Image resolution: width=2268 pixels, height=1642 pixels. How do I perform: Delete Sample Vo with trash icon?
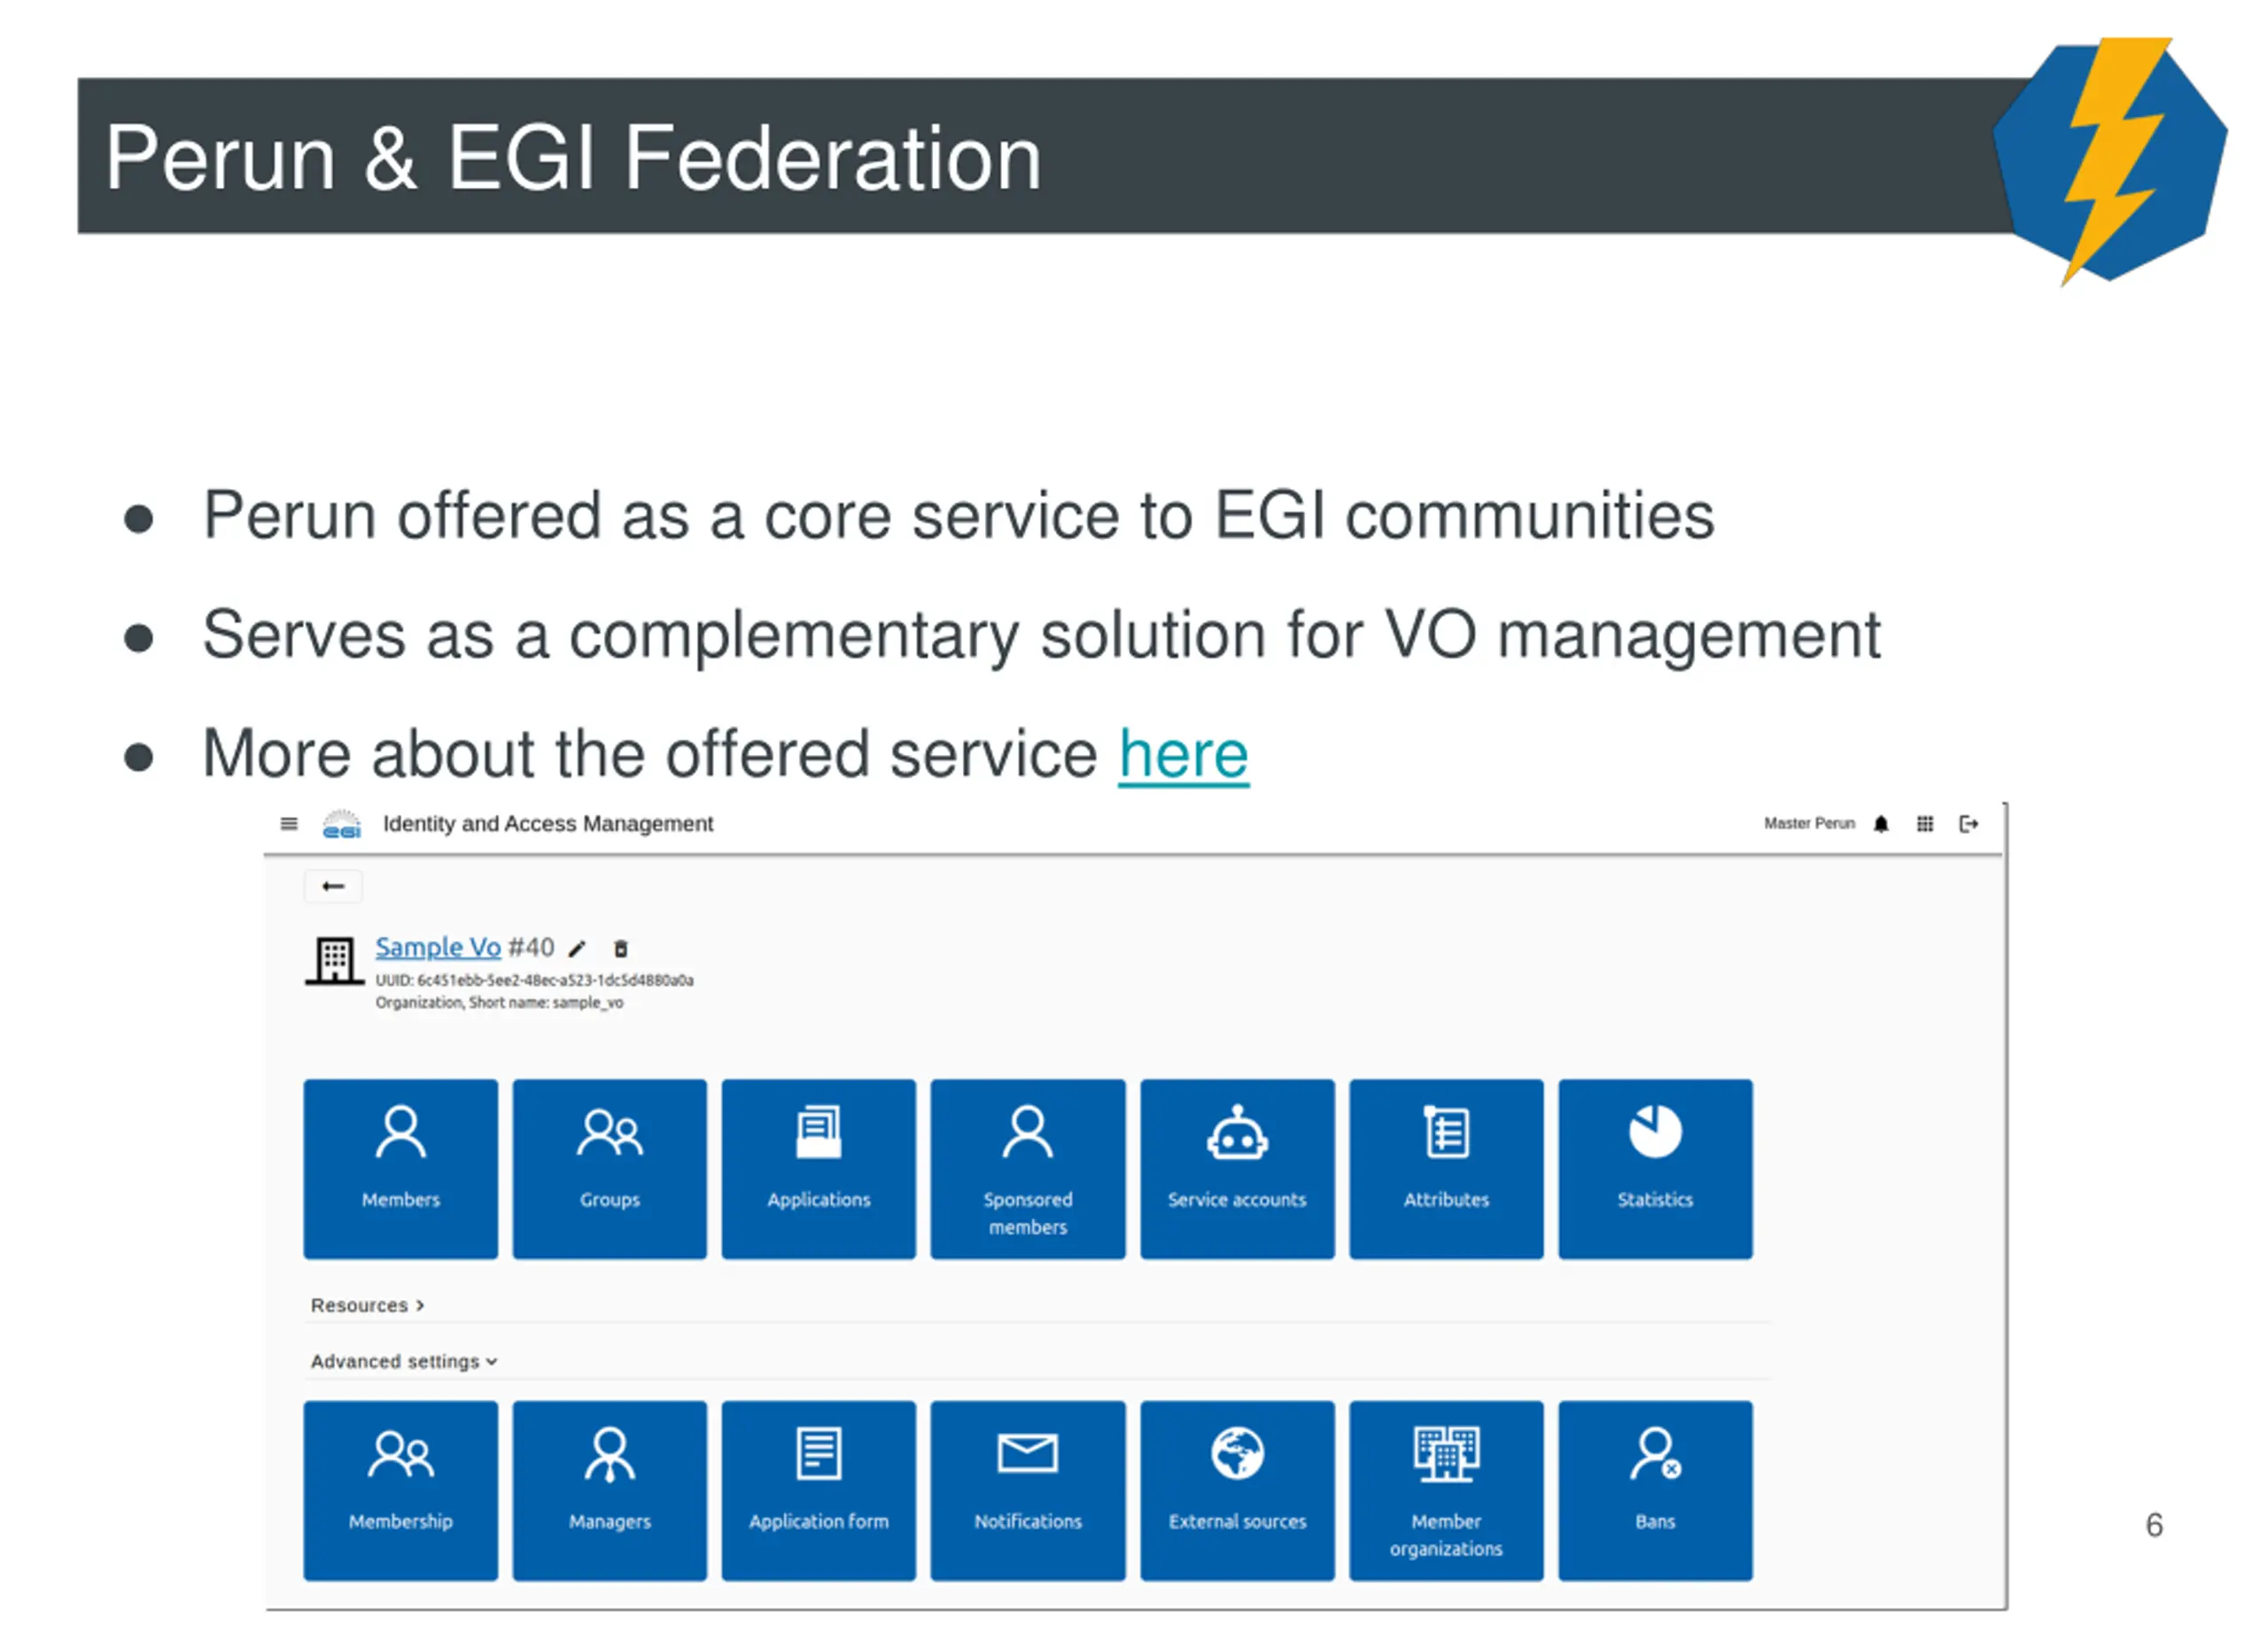[620, 949]
